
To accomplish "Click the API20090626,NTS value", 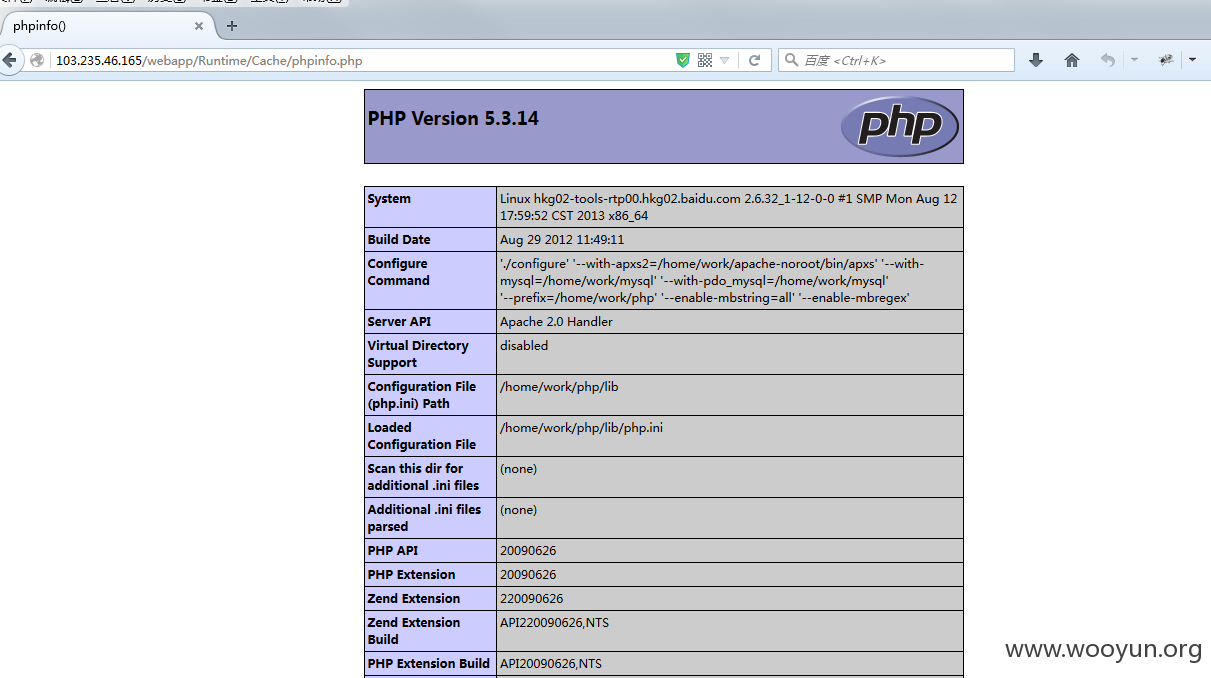I will point(551,663).
